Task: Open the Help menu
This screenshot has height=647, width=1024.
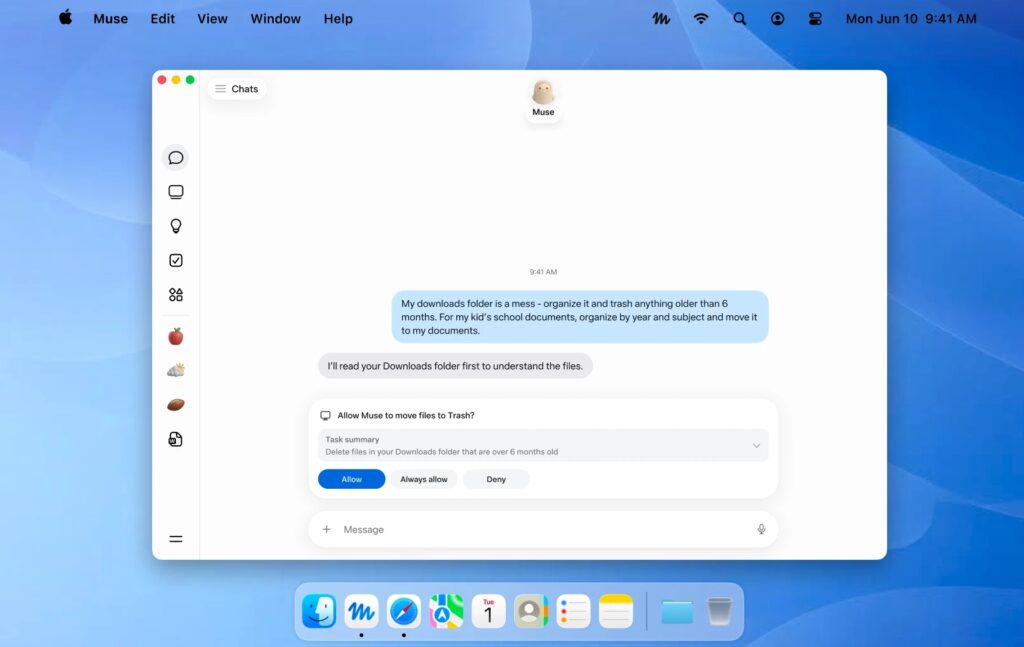Action: pyautogui.click(x=338, y=19)
